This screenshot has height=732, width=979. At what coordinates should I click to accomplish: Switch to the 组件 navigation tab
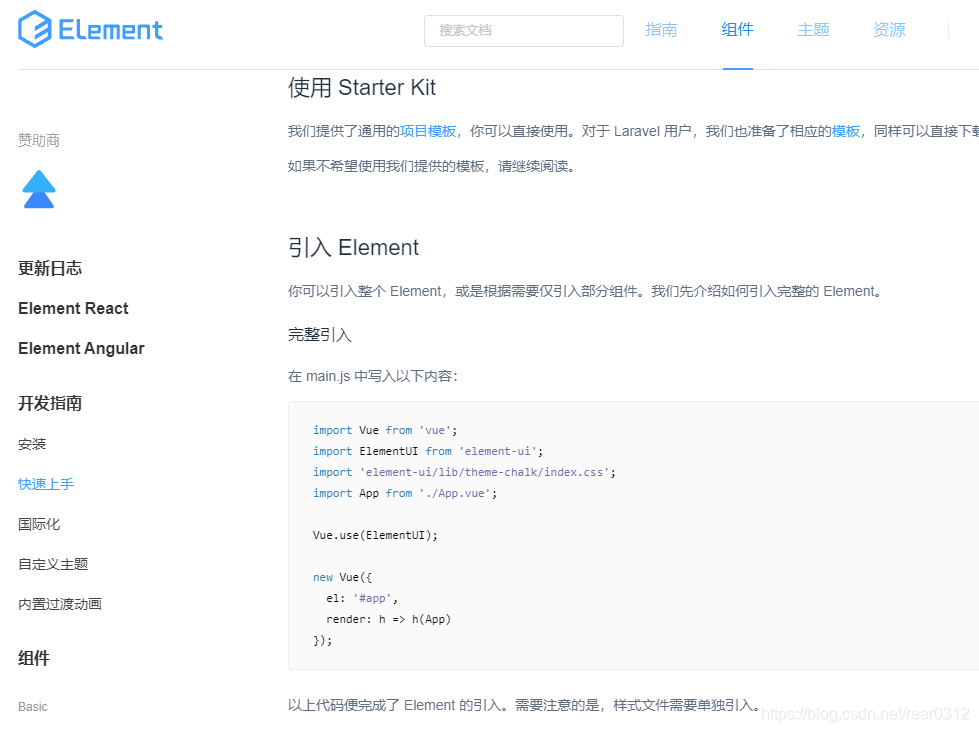click(737, 29)
